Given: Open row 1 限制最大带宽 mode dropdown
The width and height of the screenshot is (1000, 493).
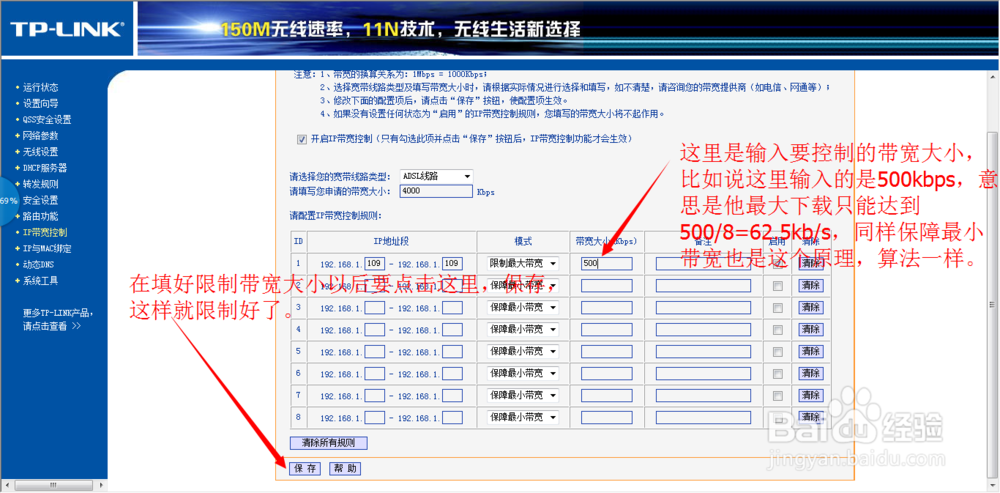Looking at the screenshot, I should [x=523, y=263].
